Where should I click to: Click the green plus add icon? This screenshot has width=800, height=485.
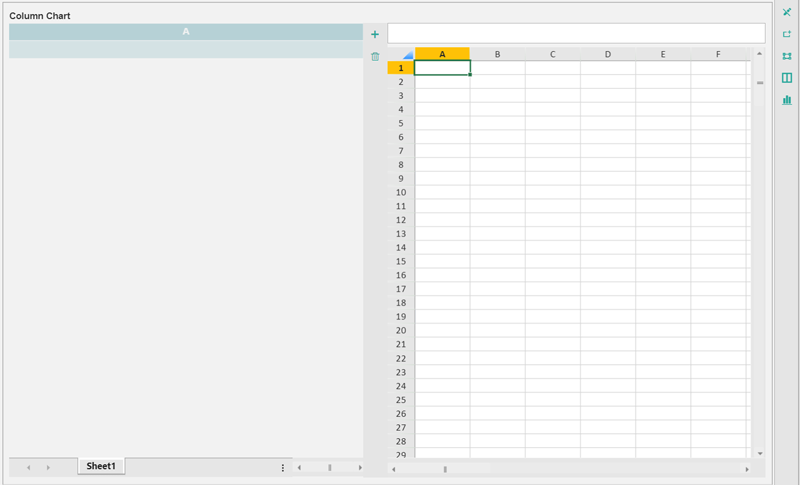[375, 34]
